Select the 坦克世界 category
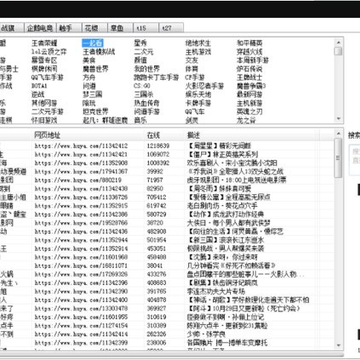 95,111
